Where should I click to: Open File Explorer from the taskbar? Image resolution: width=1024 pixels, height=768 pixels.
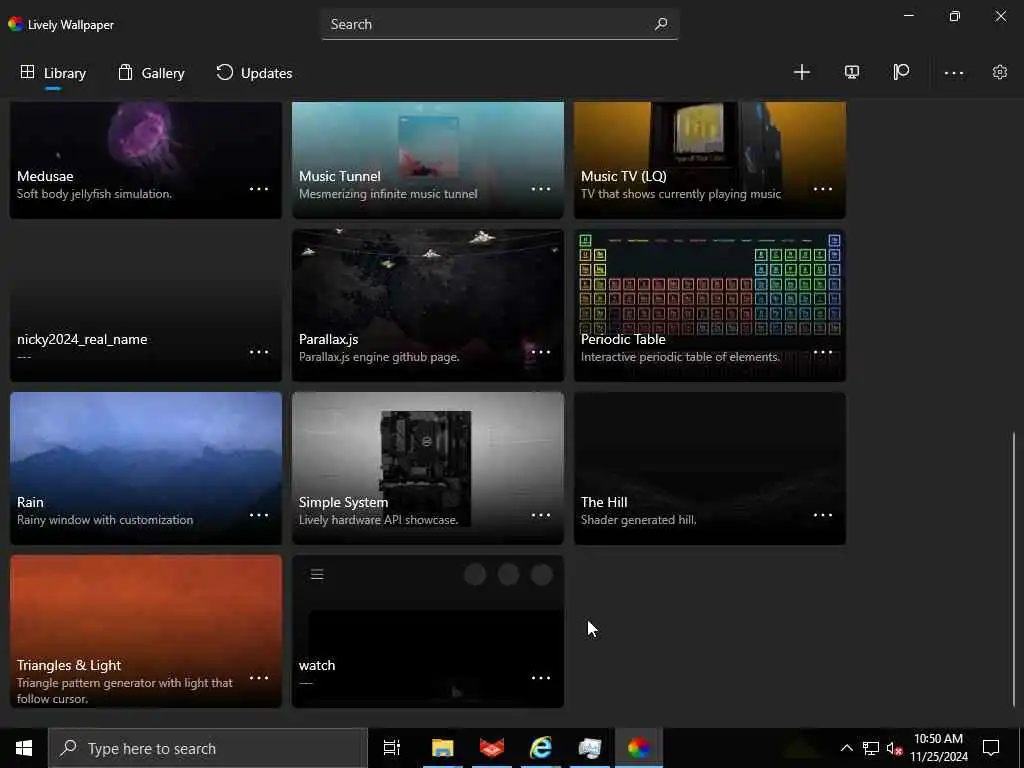pos(442,748)
